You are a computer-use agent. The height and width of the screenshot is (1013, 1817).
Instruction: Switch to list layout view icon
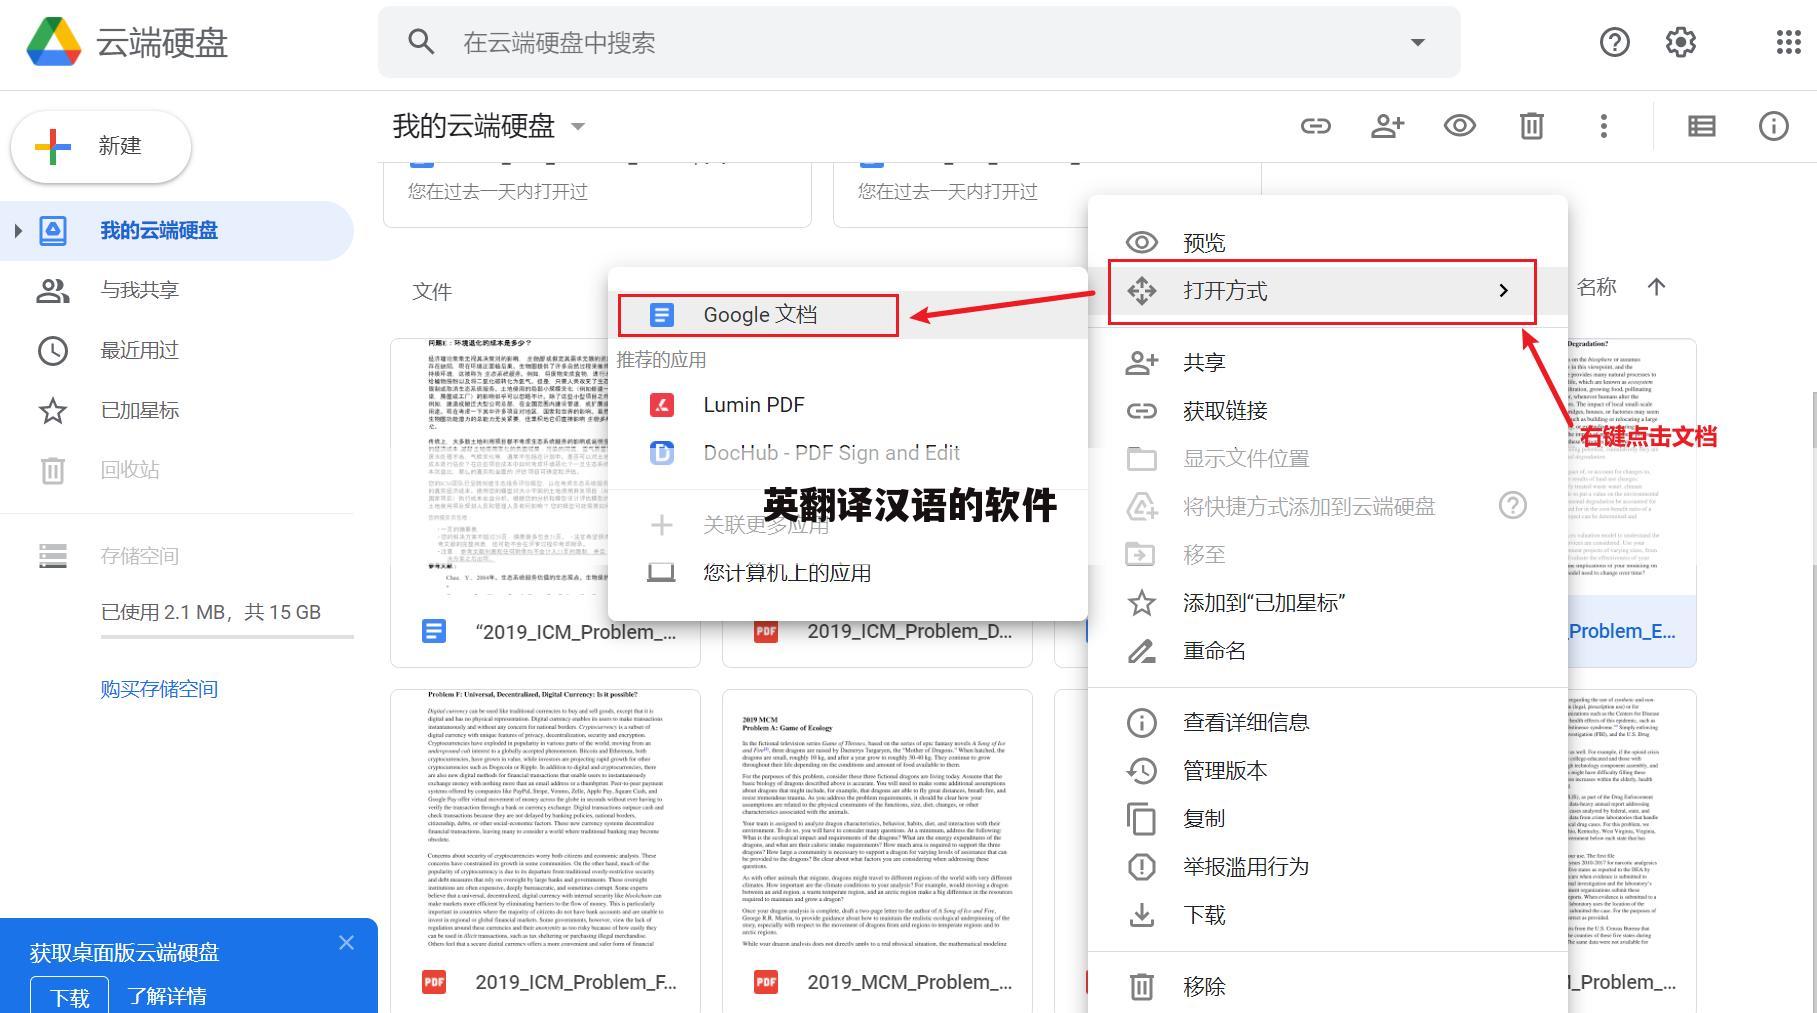click(x=1702, y=126)
